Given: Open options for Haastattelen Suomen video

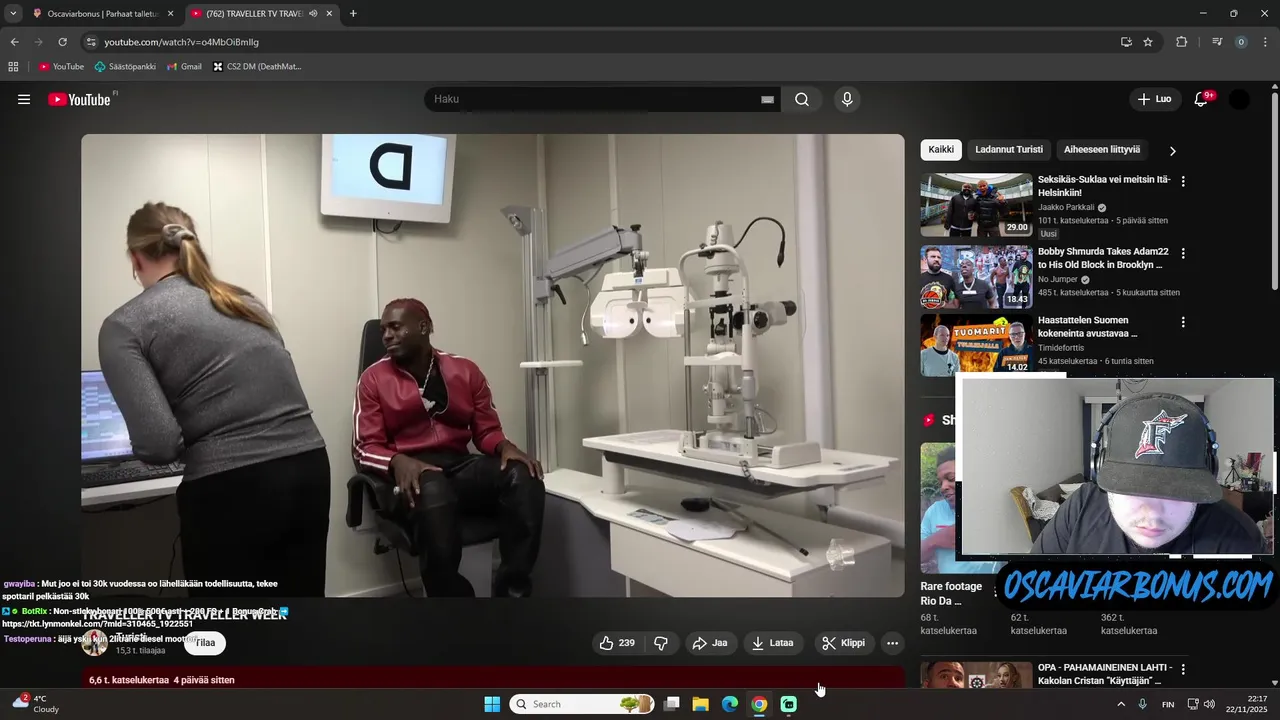Looking at the screenshot, I should click(x=1183, y=322).
